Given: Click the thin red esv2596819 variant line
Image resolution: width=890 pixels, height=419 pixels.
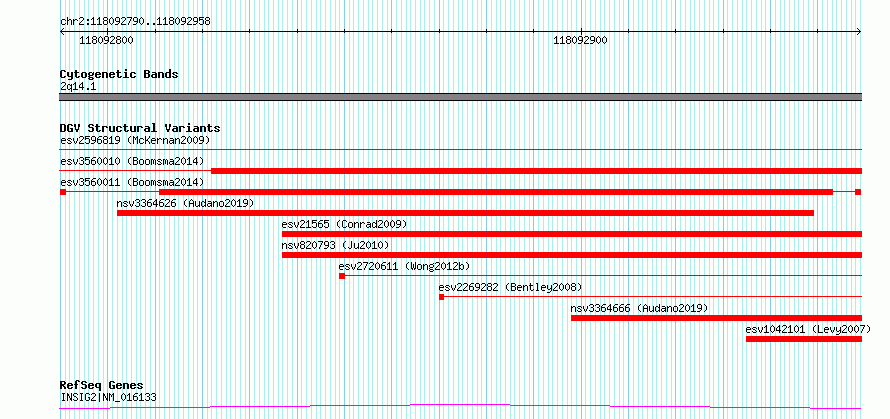Looking at the screenshot, I should coord(460,150).
